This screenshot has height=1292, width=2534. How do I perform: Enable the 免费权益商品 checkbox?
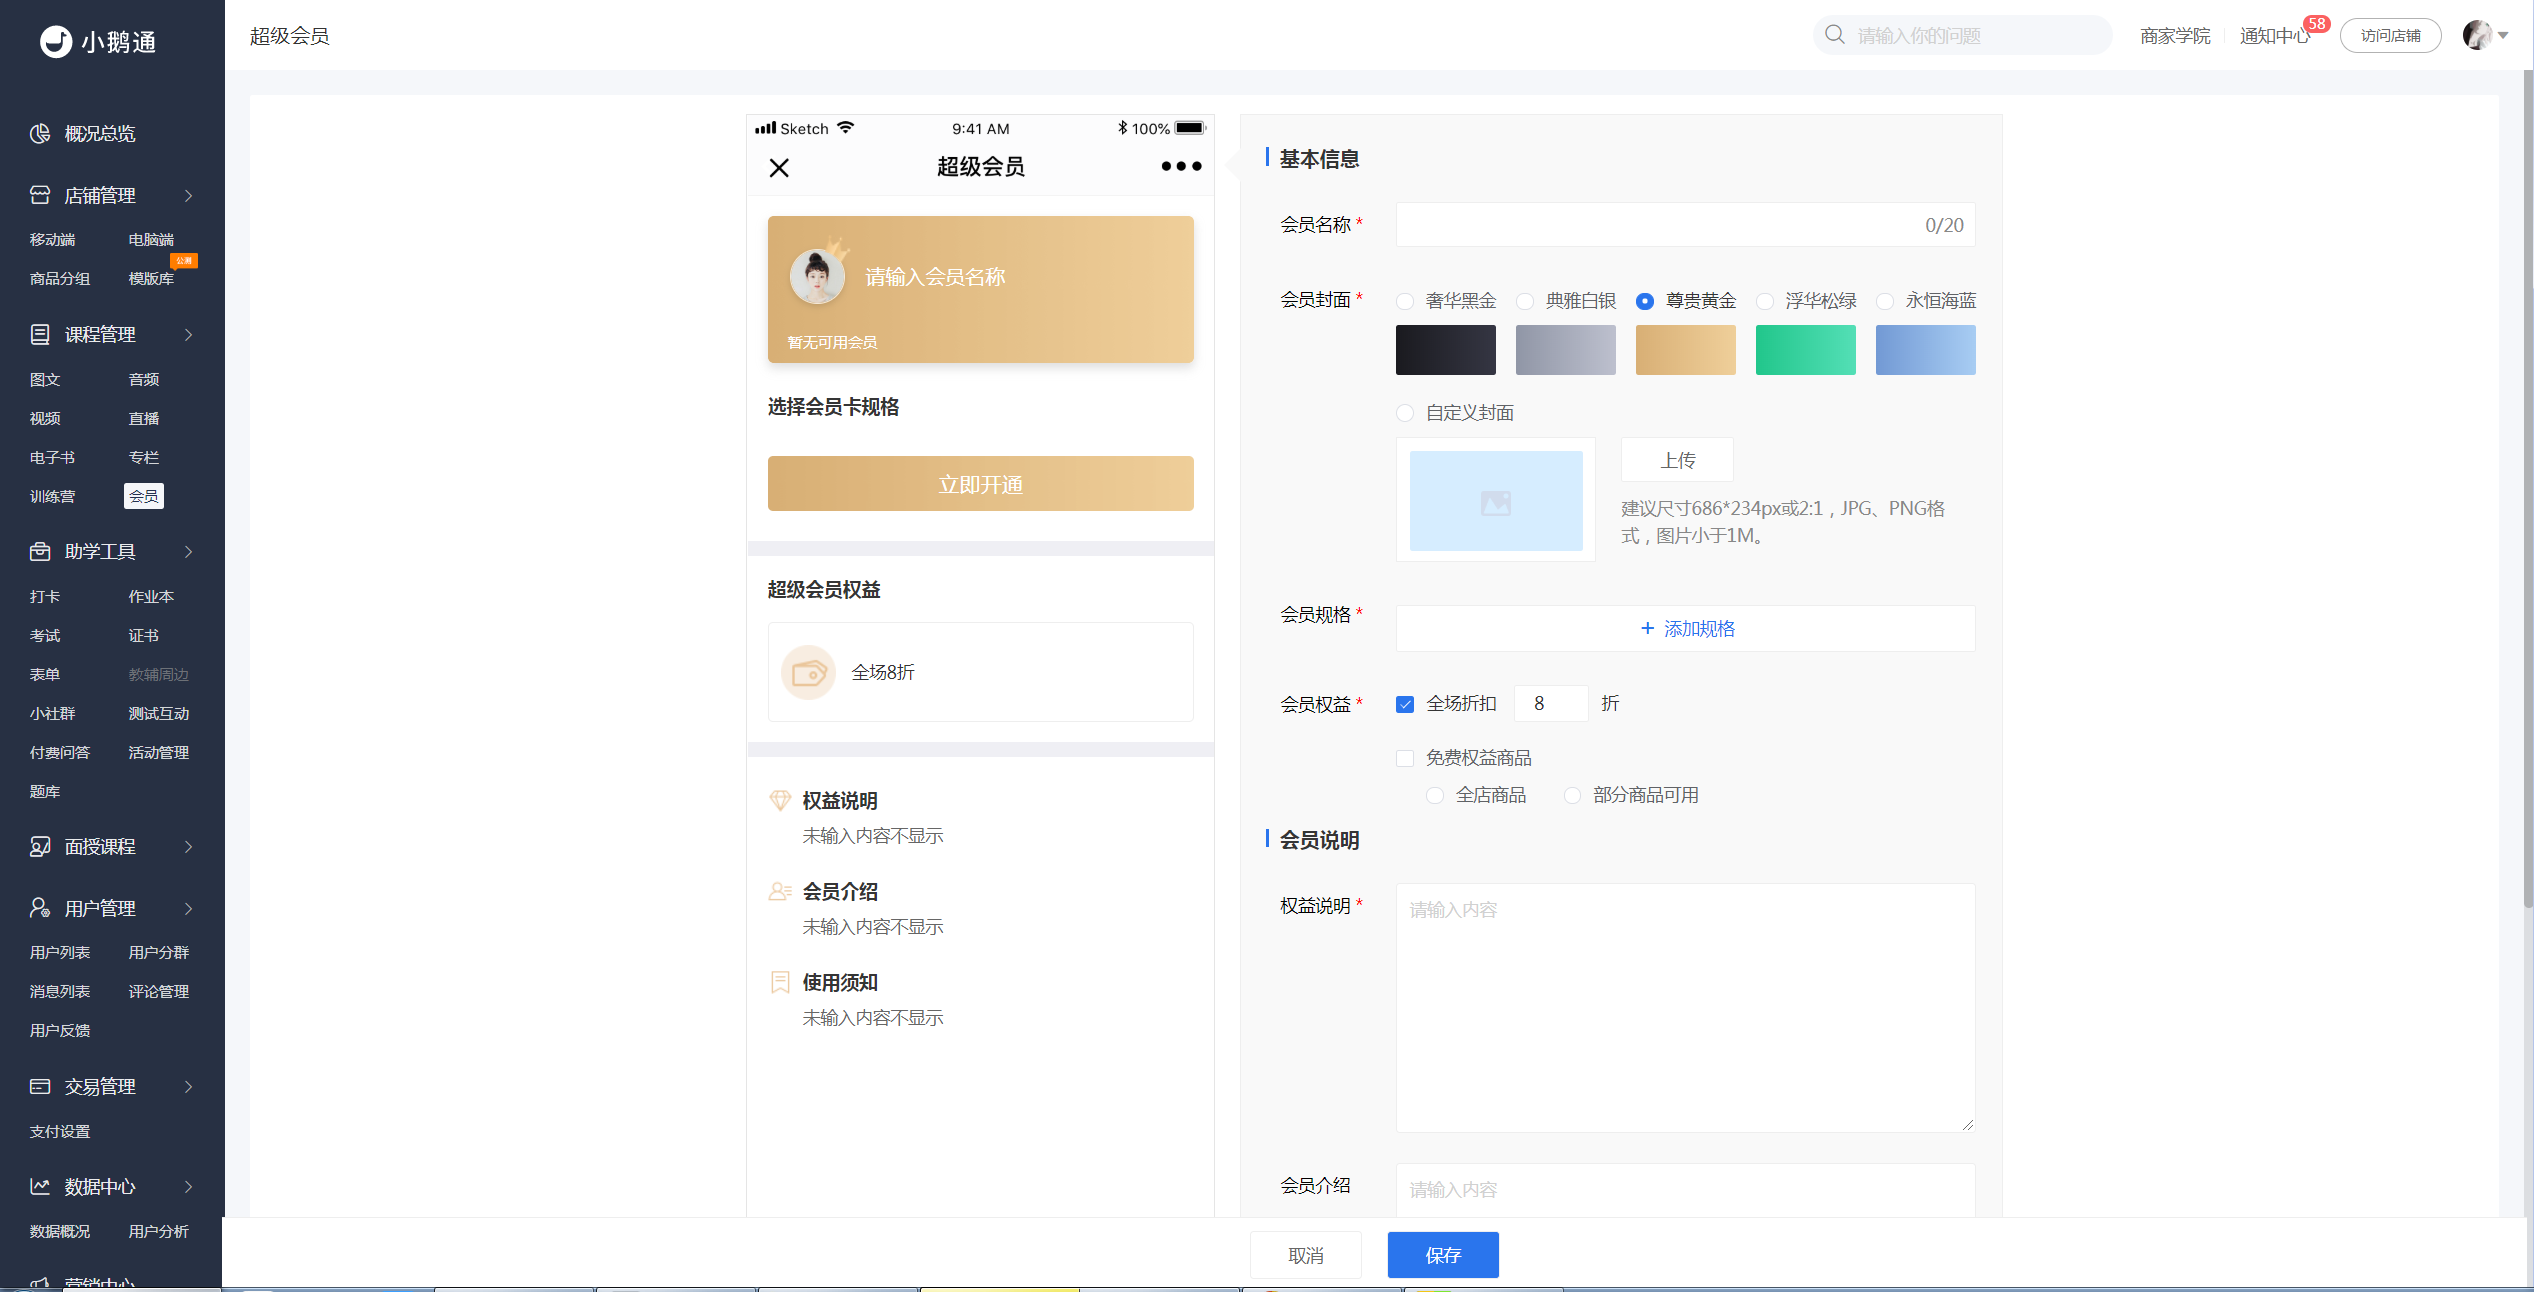[1405, 758]
